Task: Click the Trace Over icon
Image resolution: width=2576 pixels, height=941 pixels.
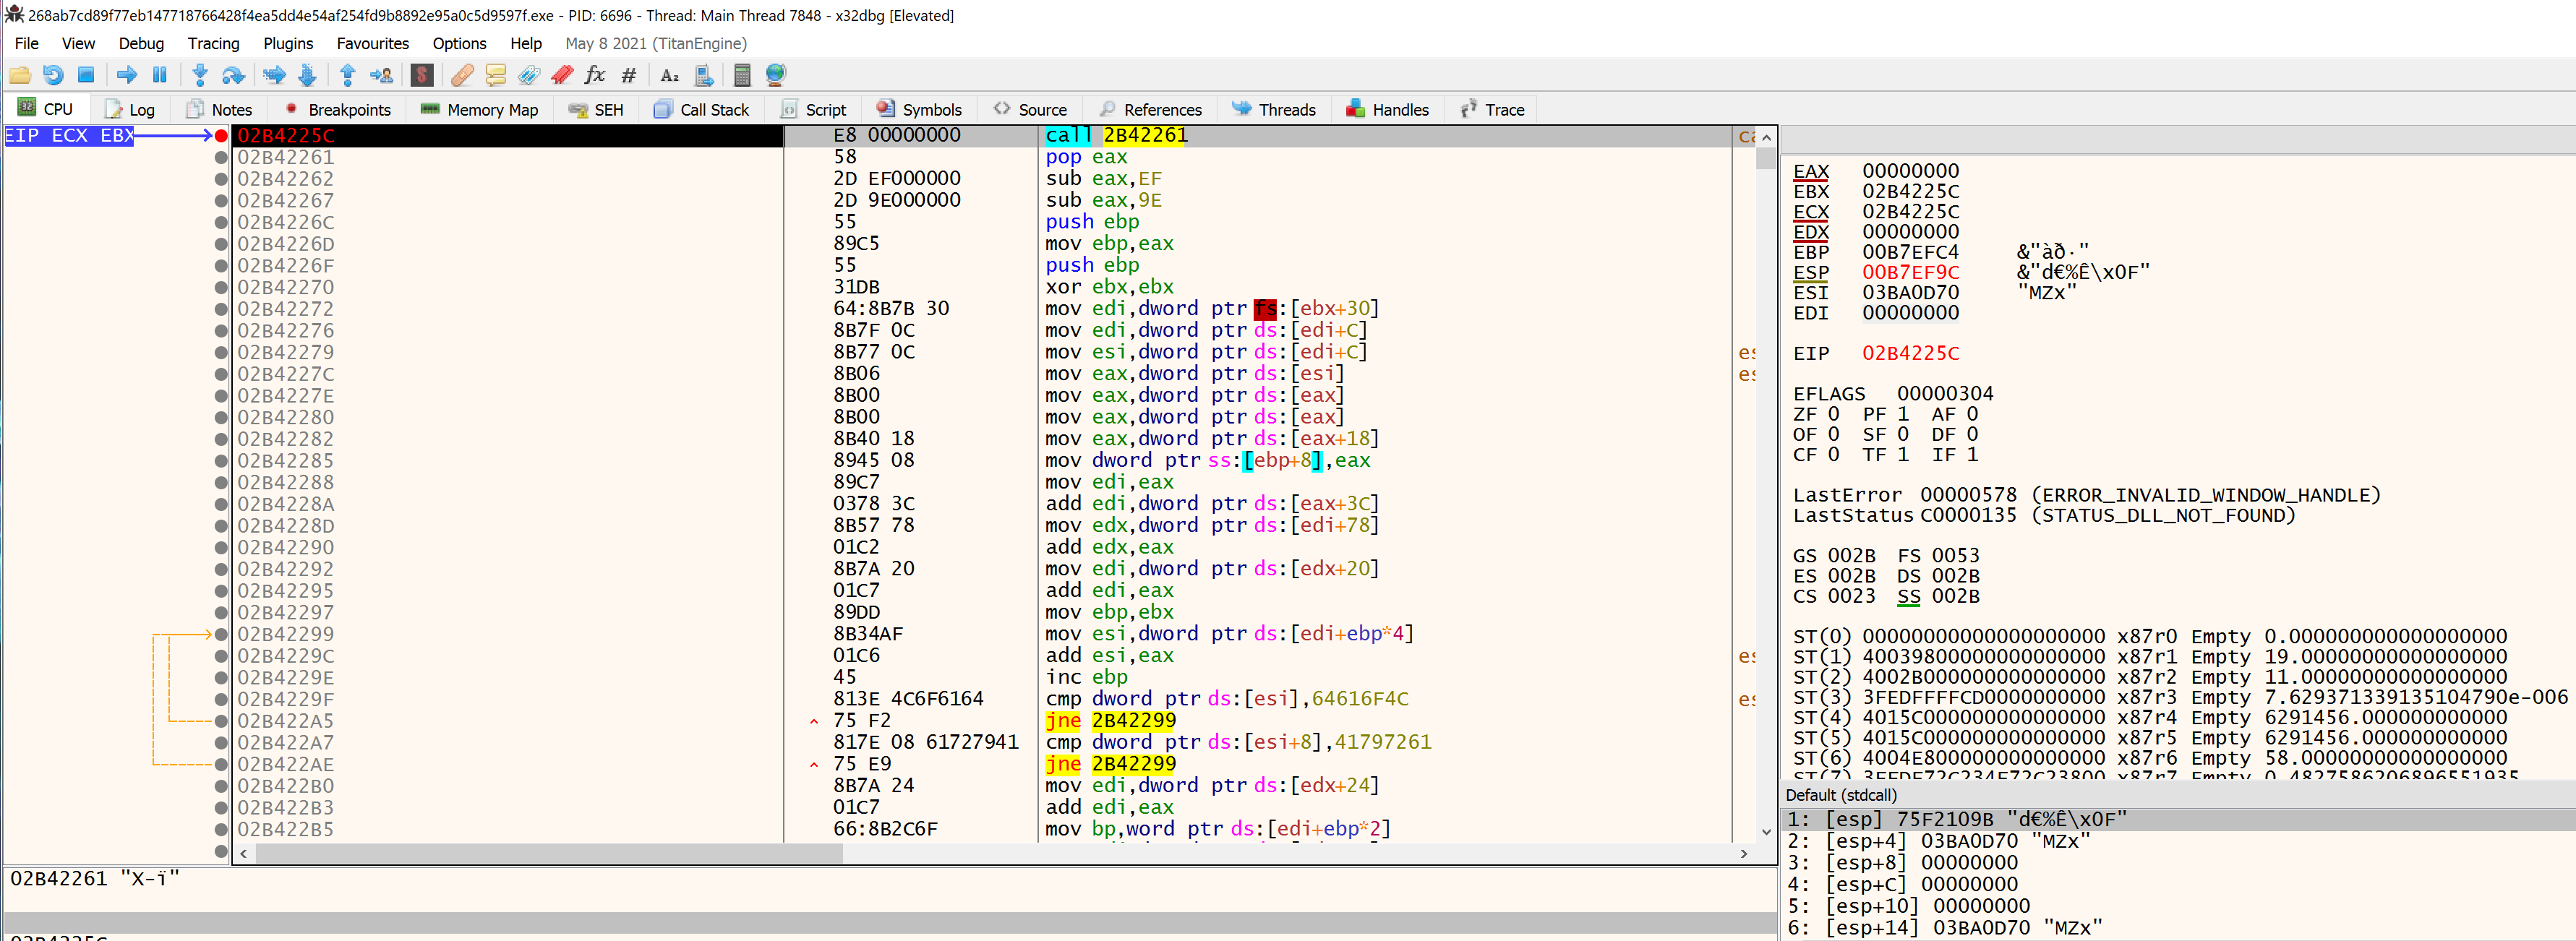Action: pos(307,75)
